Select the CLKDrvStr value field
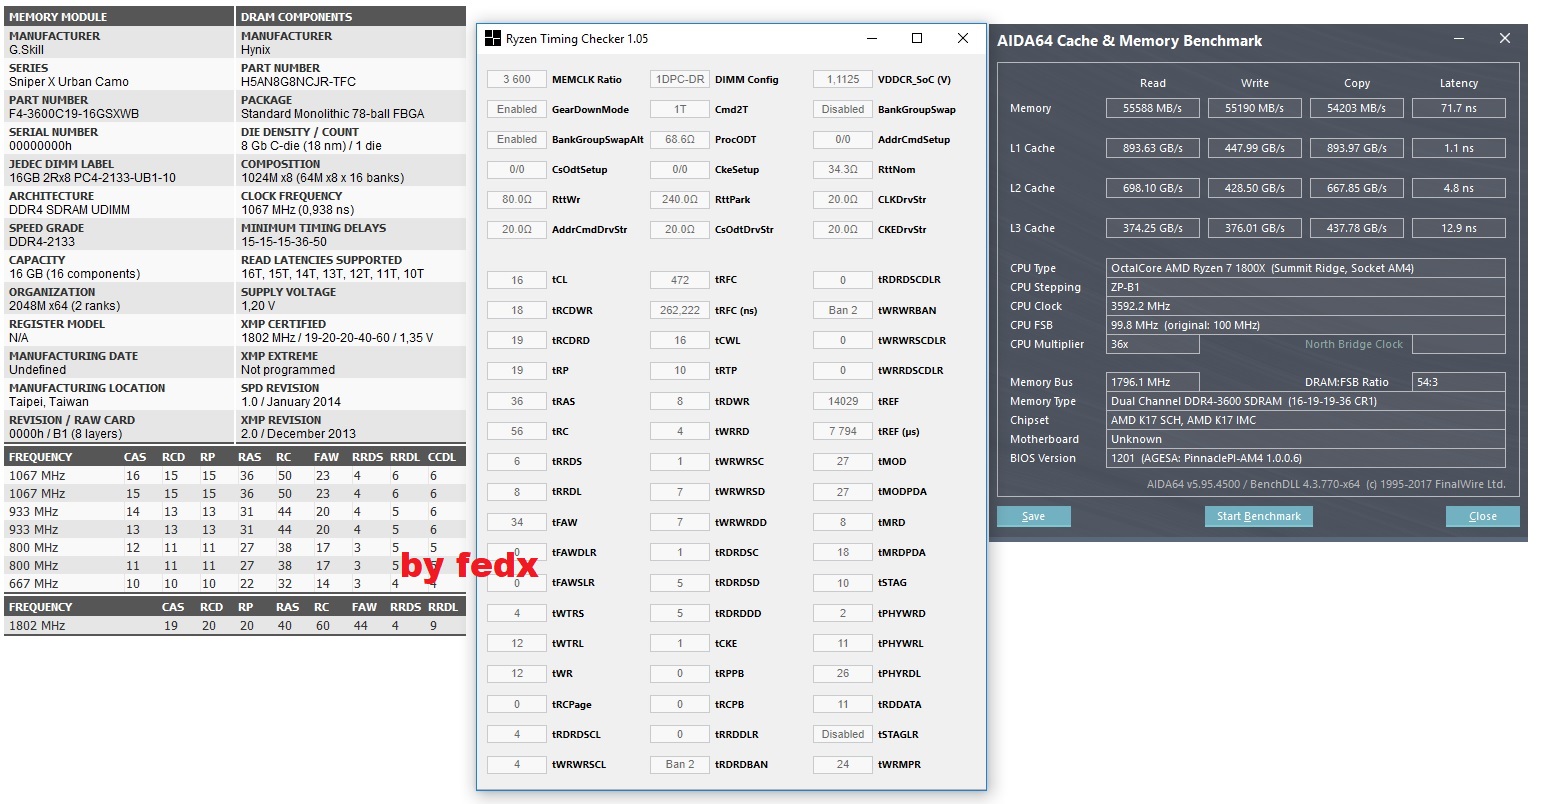The image size is (1549, 804). click(843, 200)
